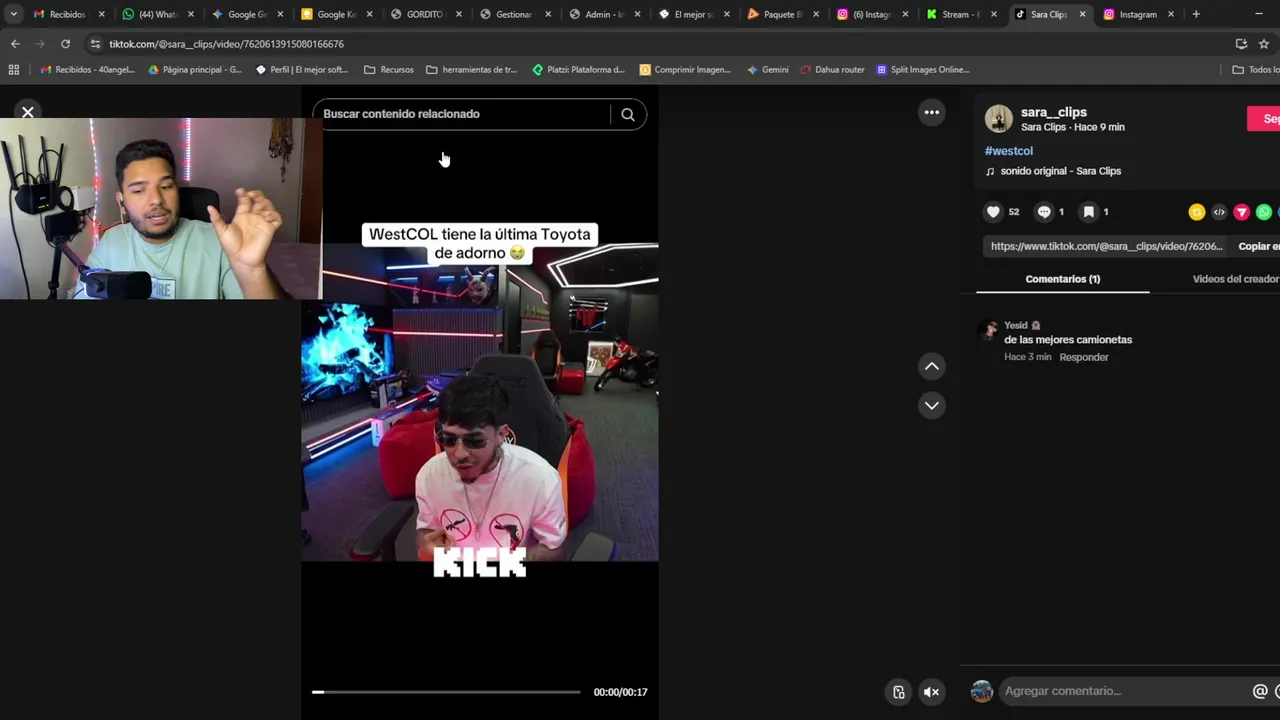Open the Comprimir Imagen bookmark
The width and height of the screenshot is (1280, 720).
coord(685,70)
